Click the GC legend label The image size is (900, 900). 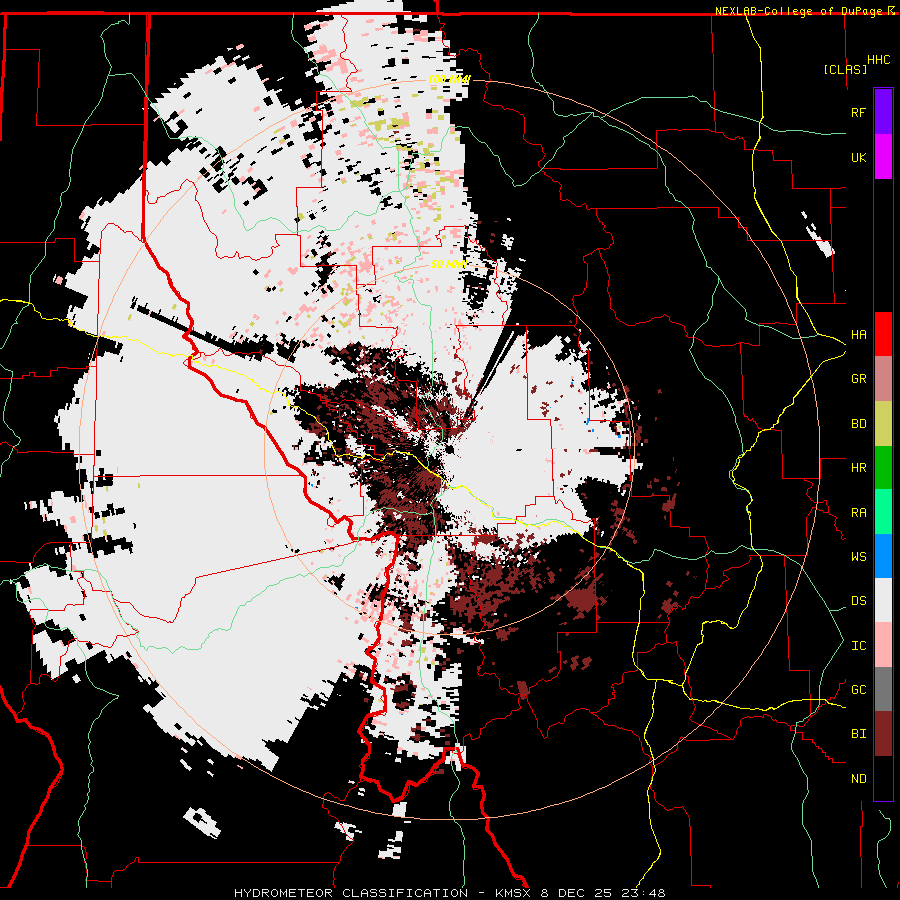[x=858, y=690]
